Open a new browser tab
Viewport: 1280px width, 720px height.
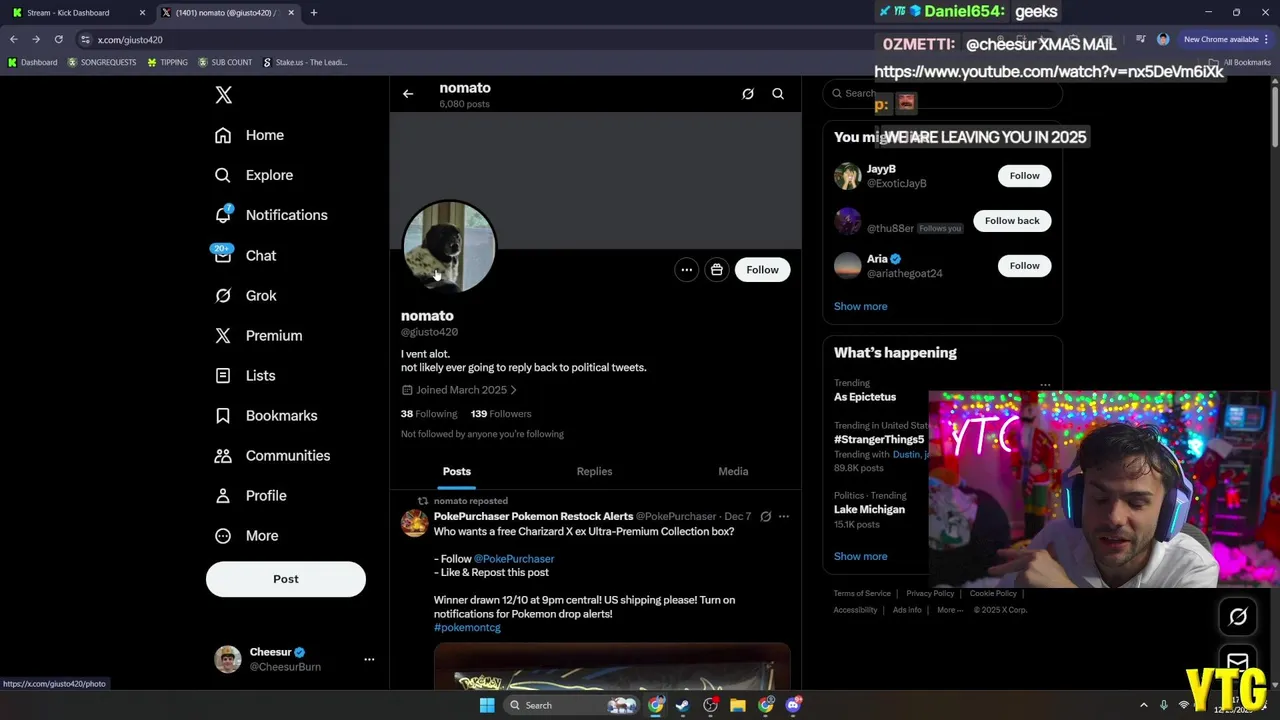tap(314, 13)
